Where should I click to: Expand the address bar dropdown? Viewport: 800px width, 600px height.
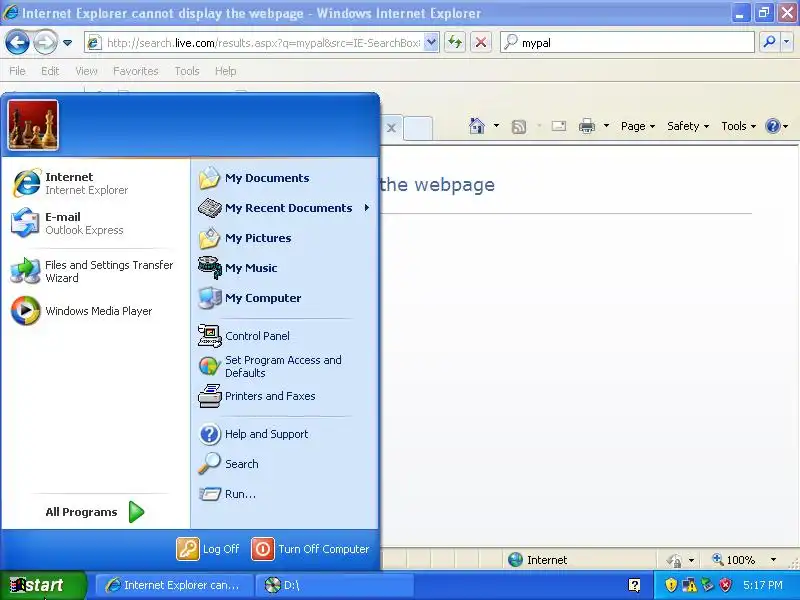tap(431, 43)
